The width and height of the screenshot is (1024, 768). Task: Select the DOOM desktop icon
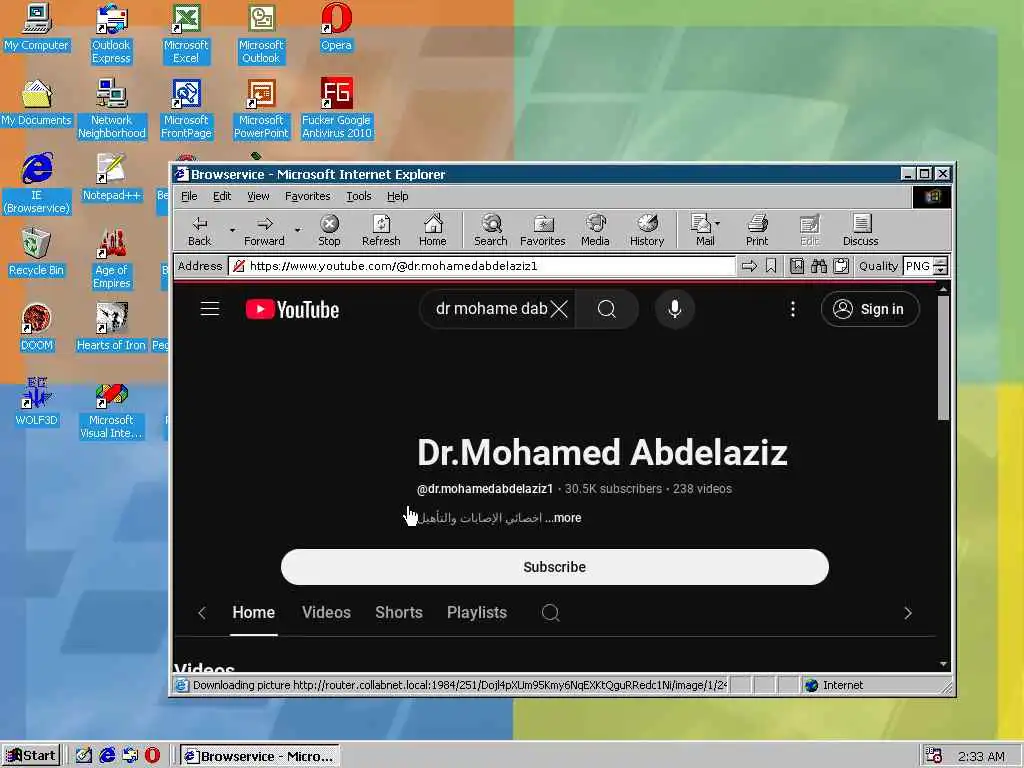[x=37, y=328]
